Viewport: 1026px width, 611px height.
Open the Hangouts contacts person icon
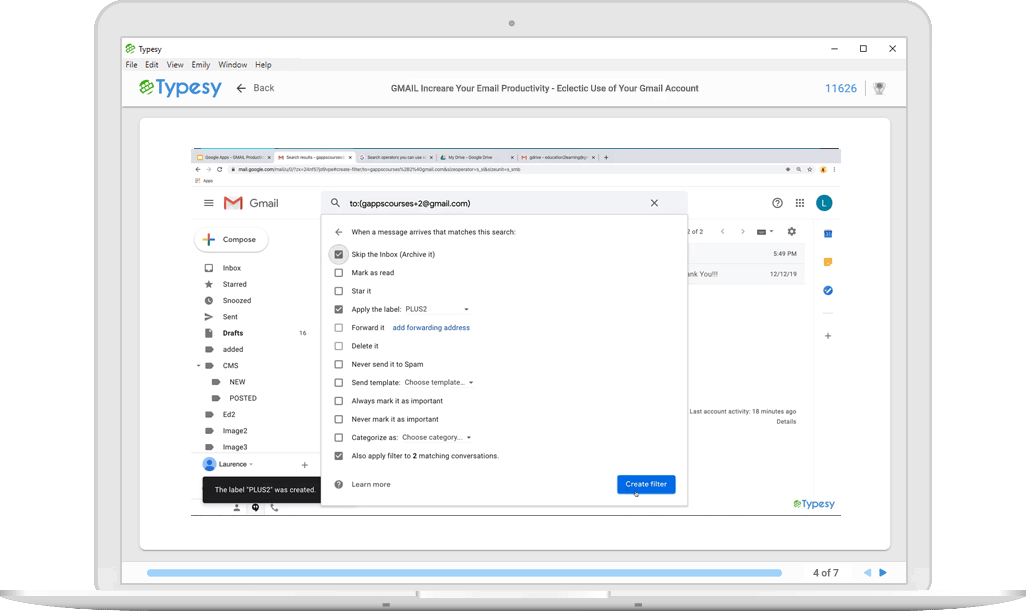(237, 508)
